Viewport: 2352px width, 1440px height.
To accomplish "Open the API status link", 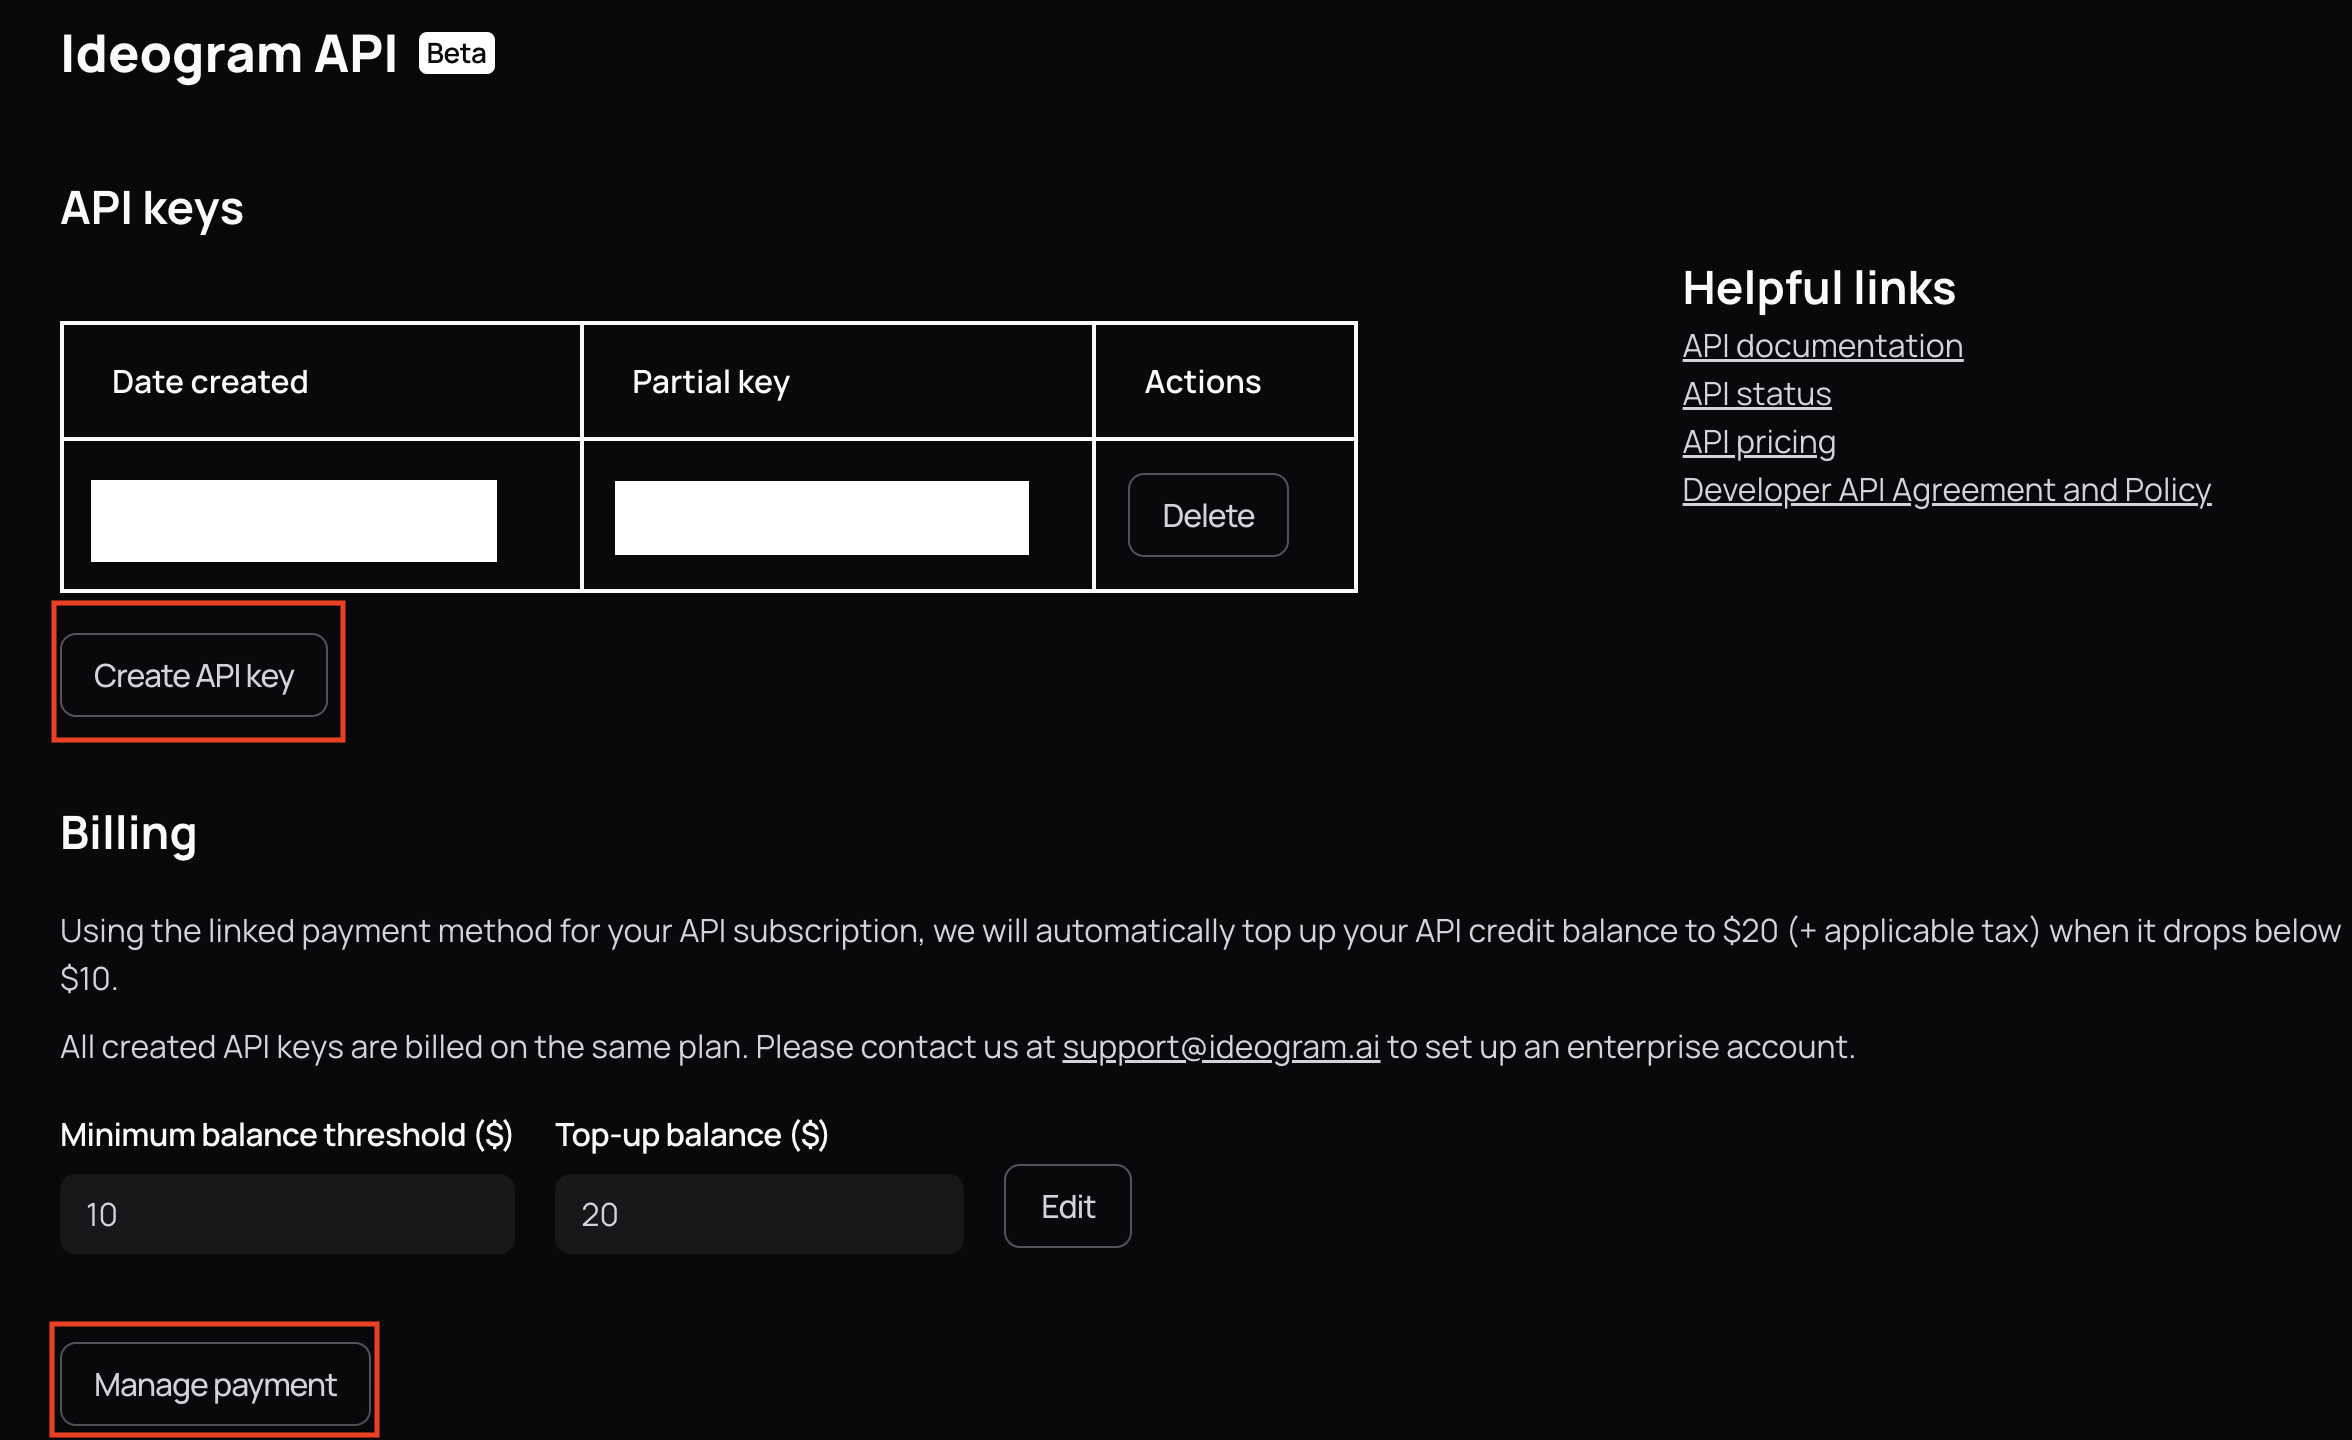I will pos(1756,394).
